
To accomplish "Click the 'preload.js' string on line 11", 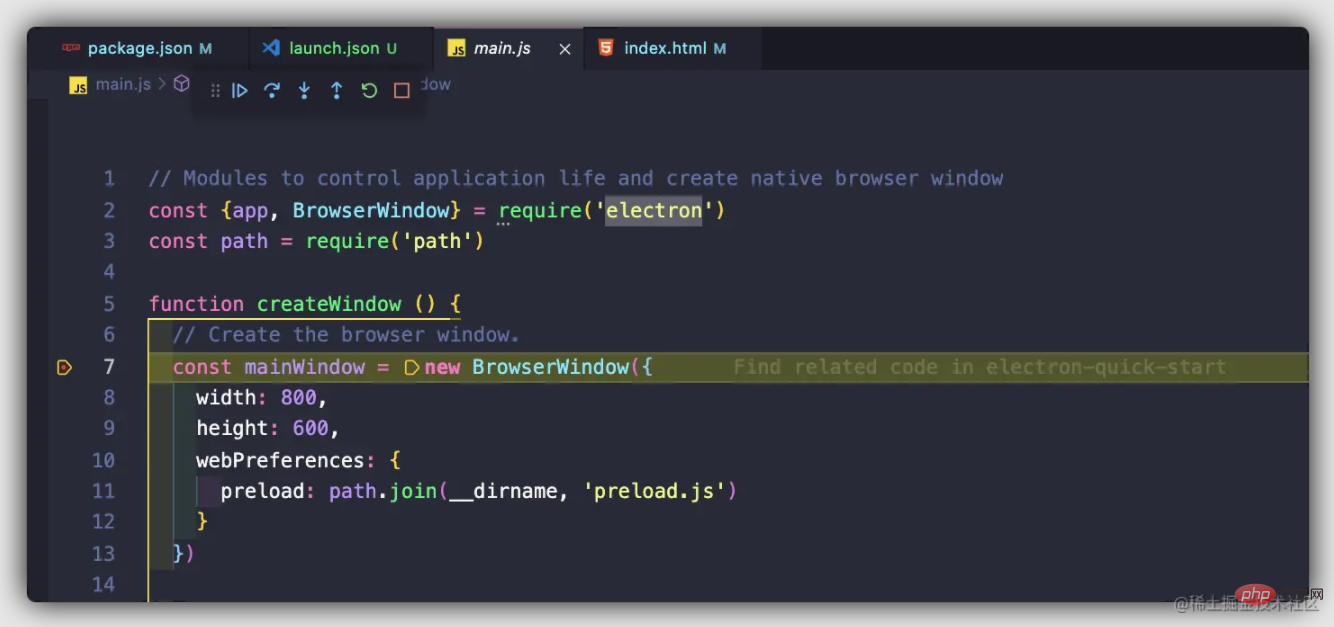I will point(655,492).
